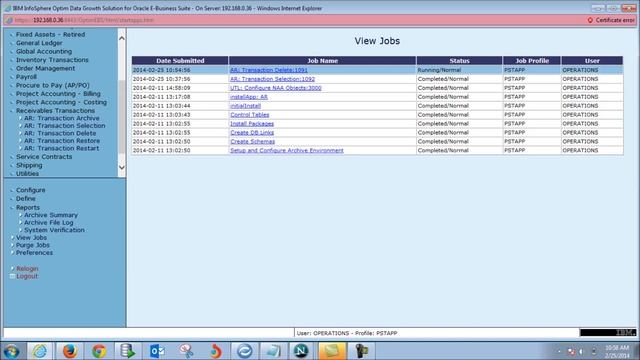Expand the Configure node

pyautogui.click(x=31, y=190)
